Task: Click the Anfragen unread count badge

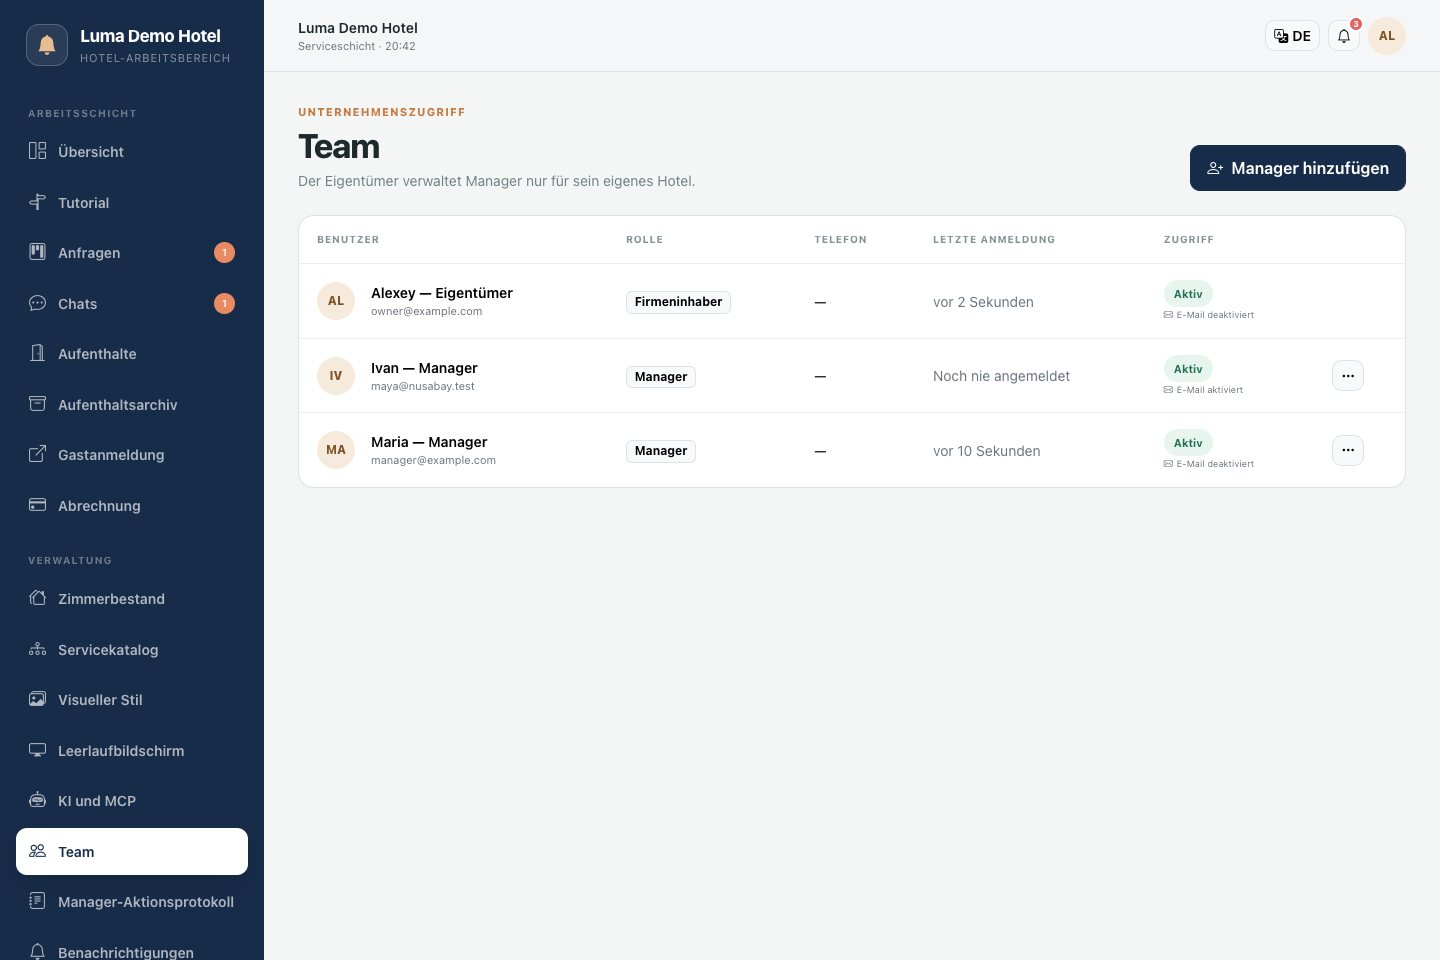Action: coord(224,253)
